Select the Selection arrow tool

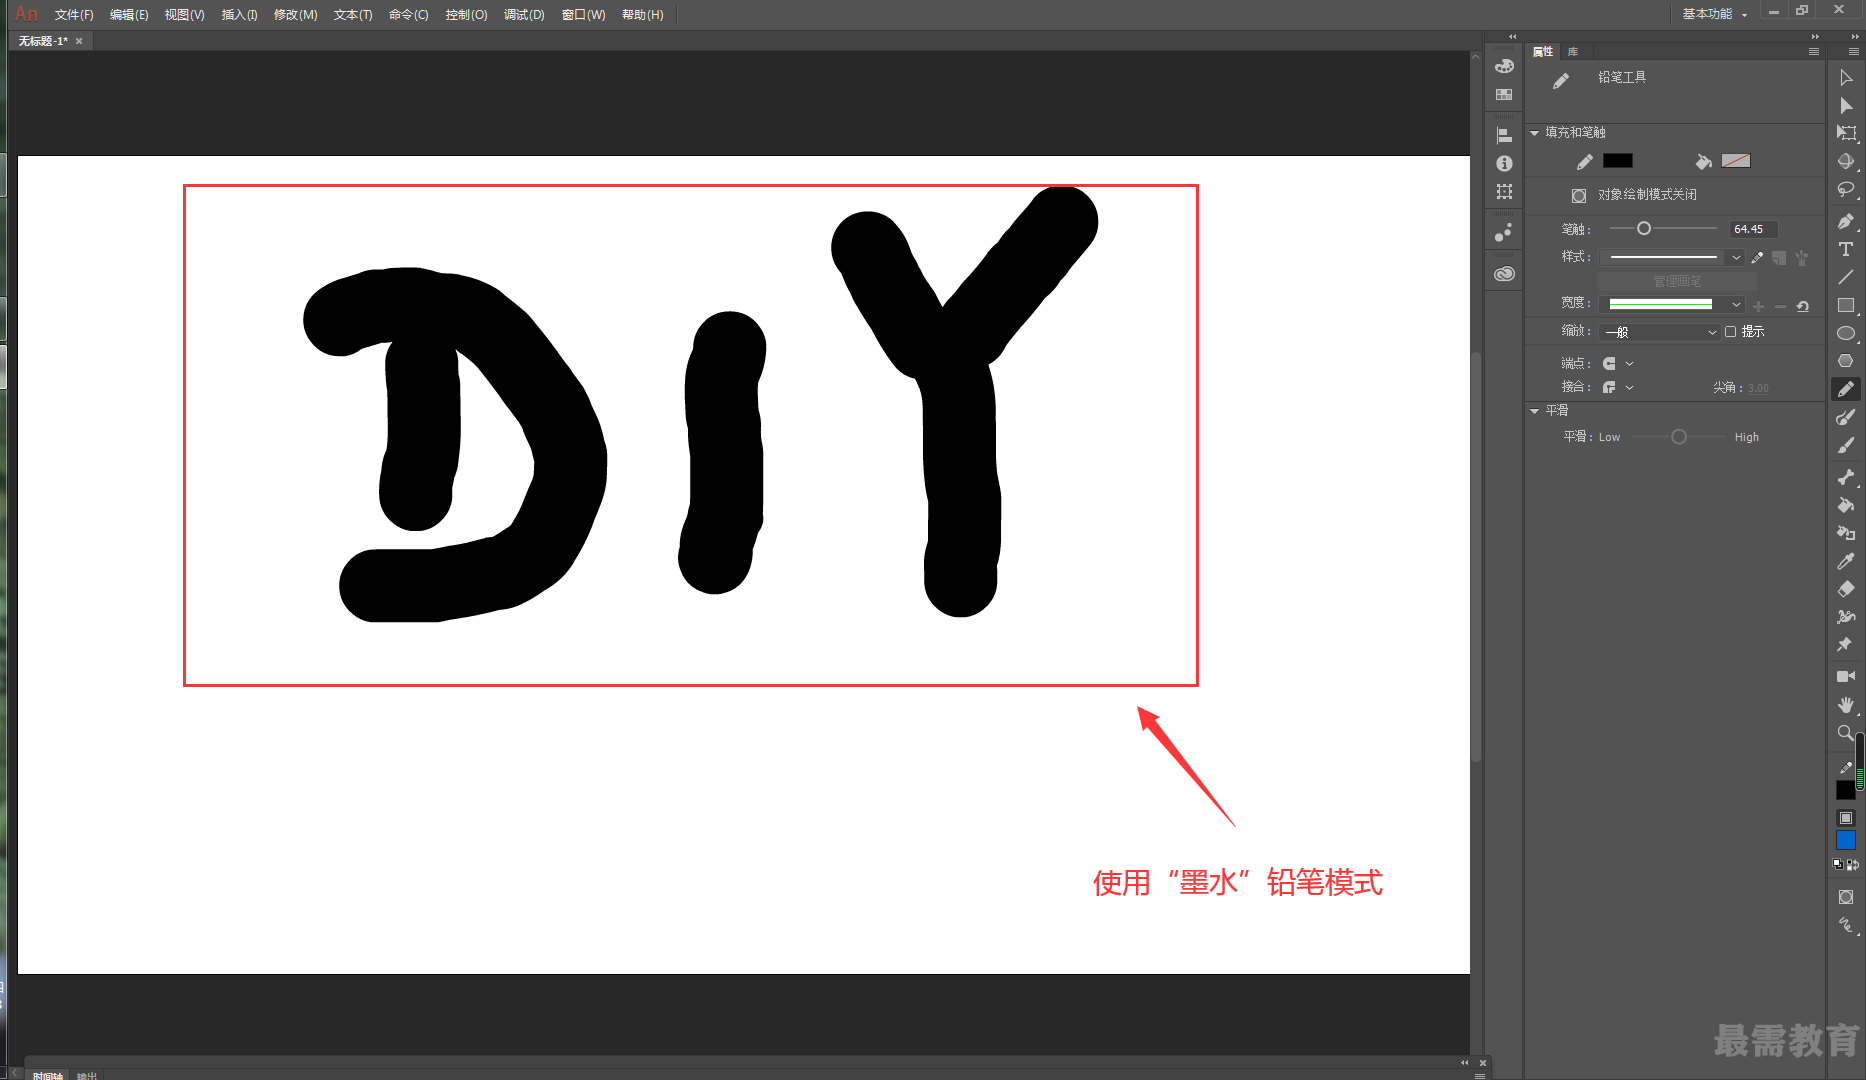[1846, 77]
